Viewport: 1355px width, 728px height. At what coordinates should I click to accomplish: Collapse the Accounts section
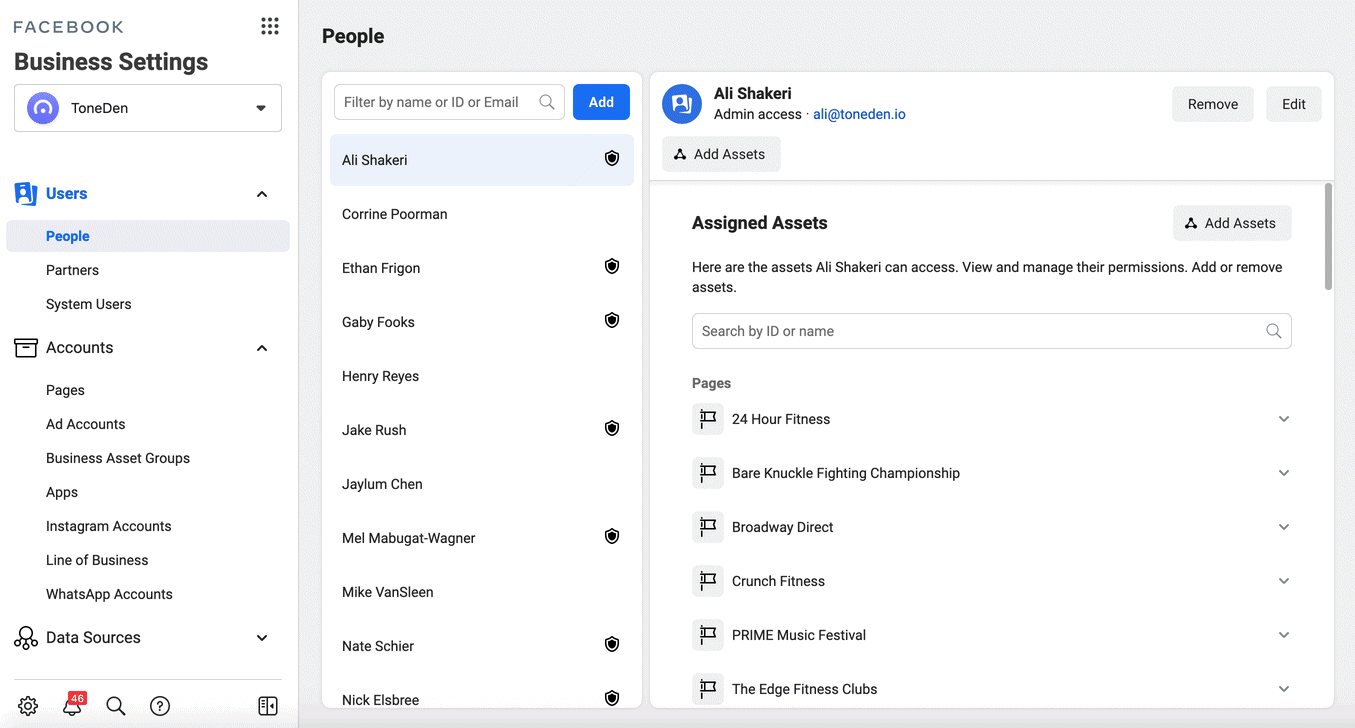(262, 348)
